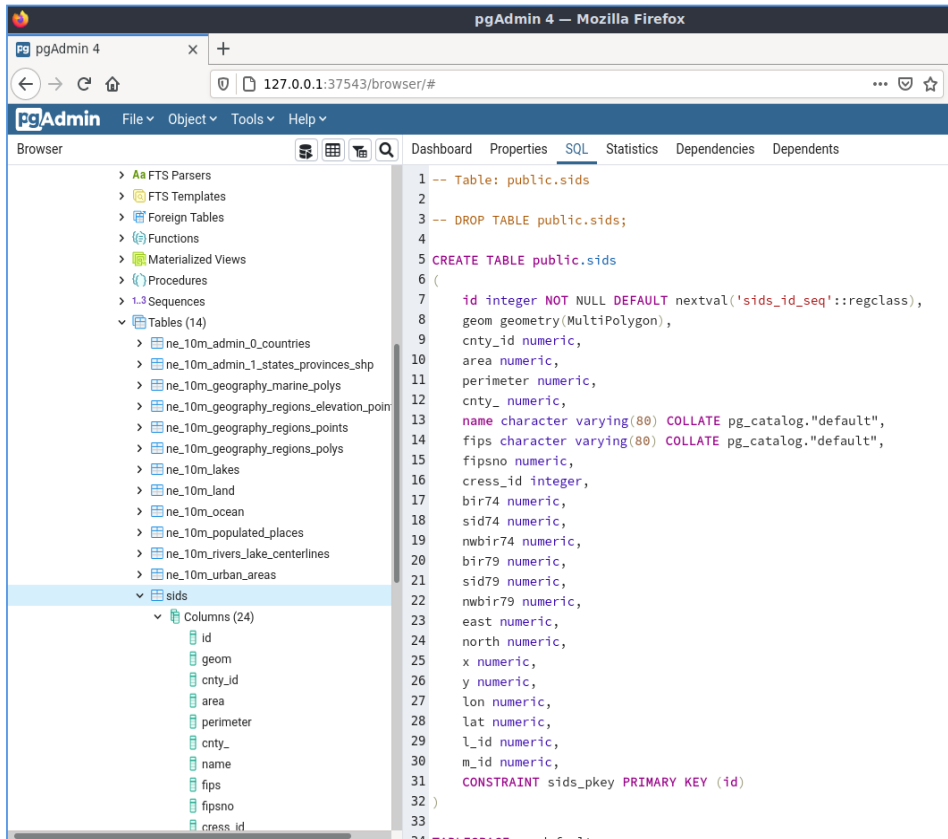Click the Columns (24) node icon

pos(175,617)
